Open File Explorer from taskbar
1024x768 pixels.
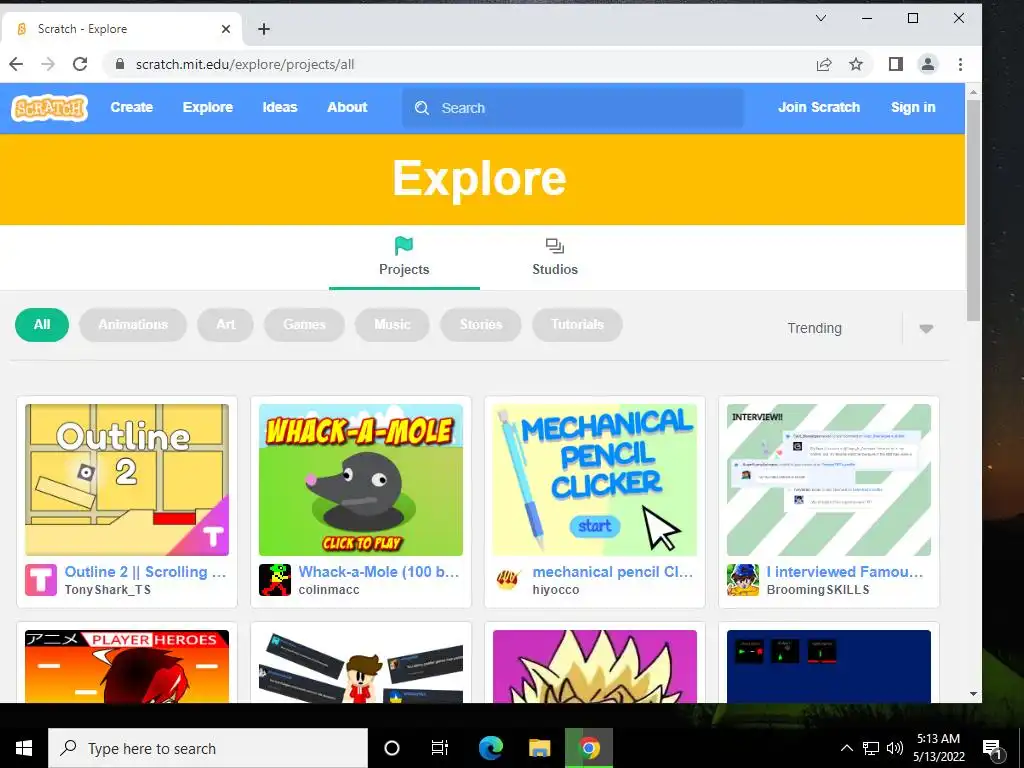[x=539, y=748]
